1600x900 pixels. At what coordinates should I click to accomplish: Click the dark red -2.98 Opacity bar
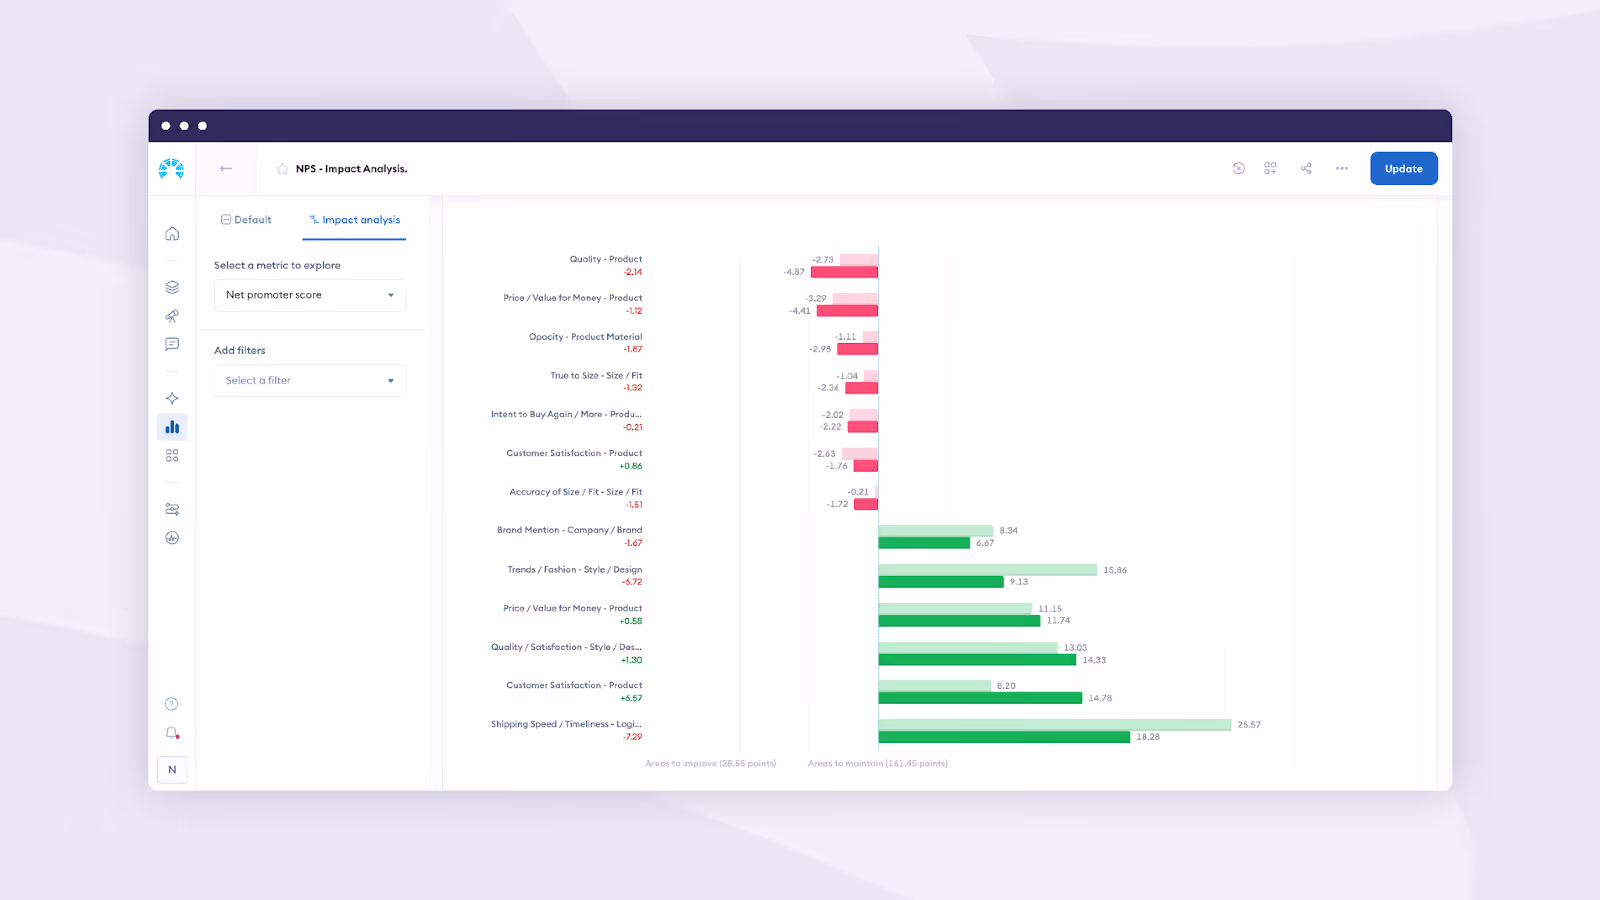click(857, 349)
